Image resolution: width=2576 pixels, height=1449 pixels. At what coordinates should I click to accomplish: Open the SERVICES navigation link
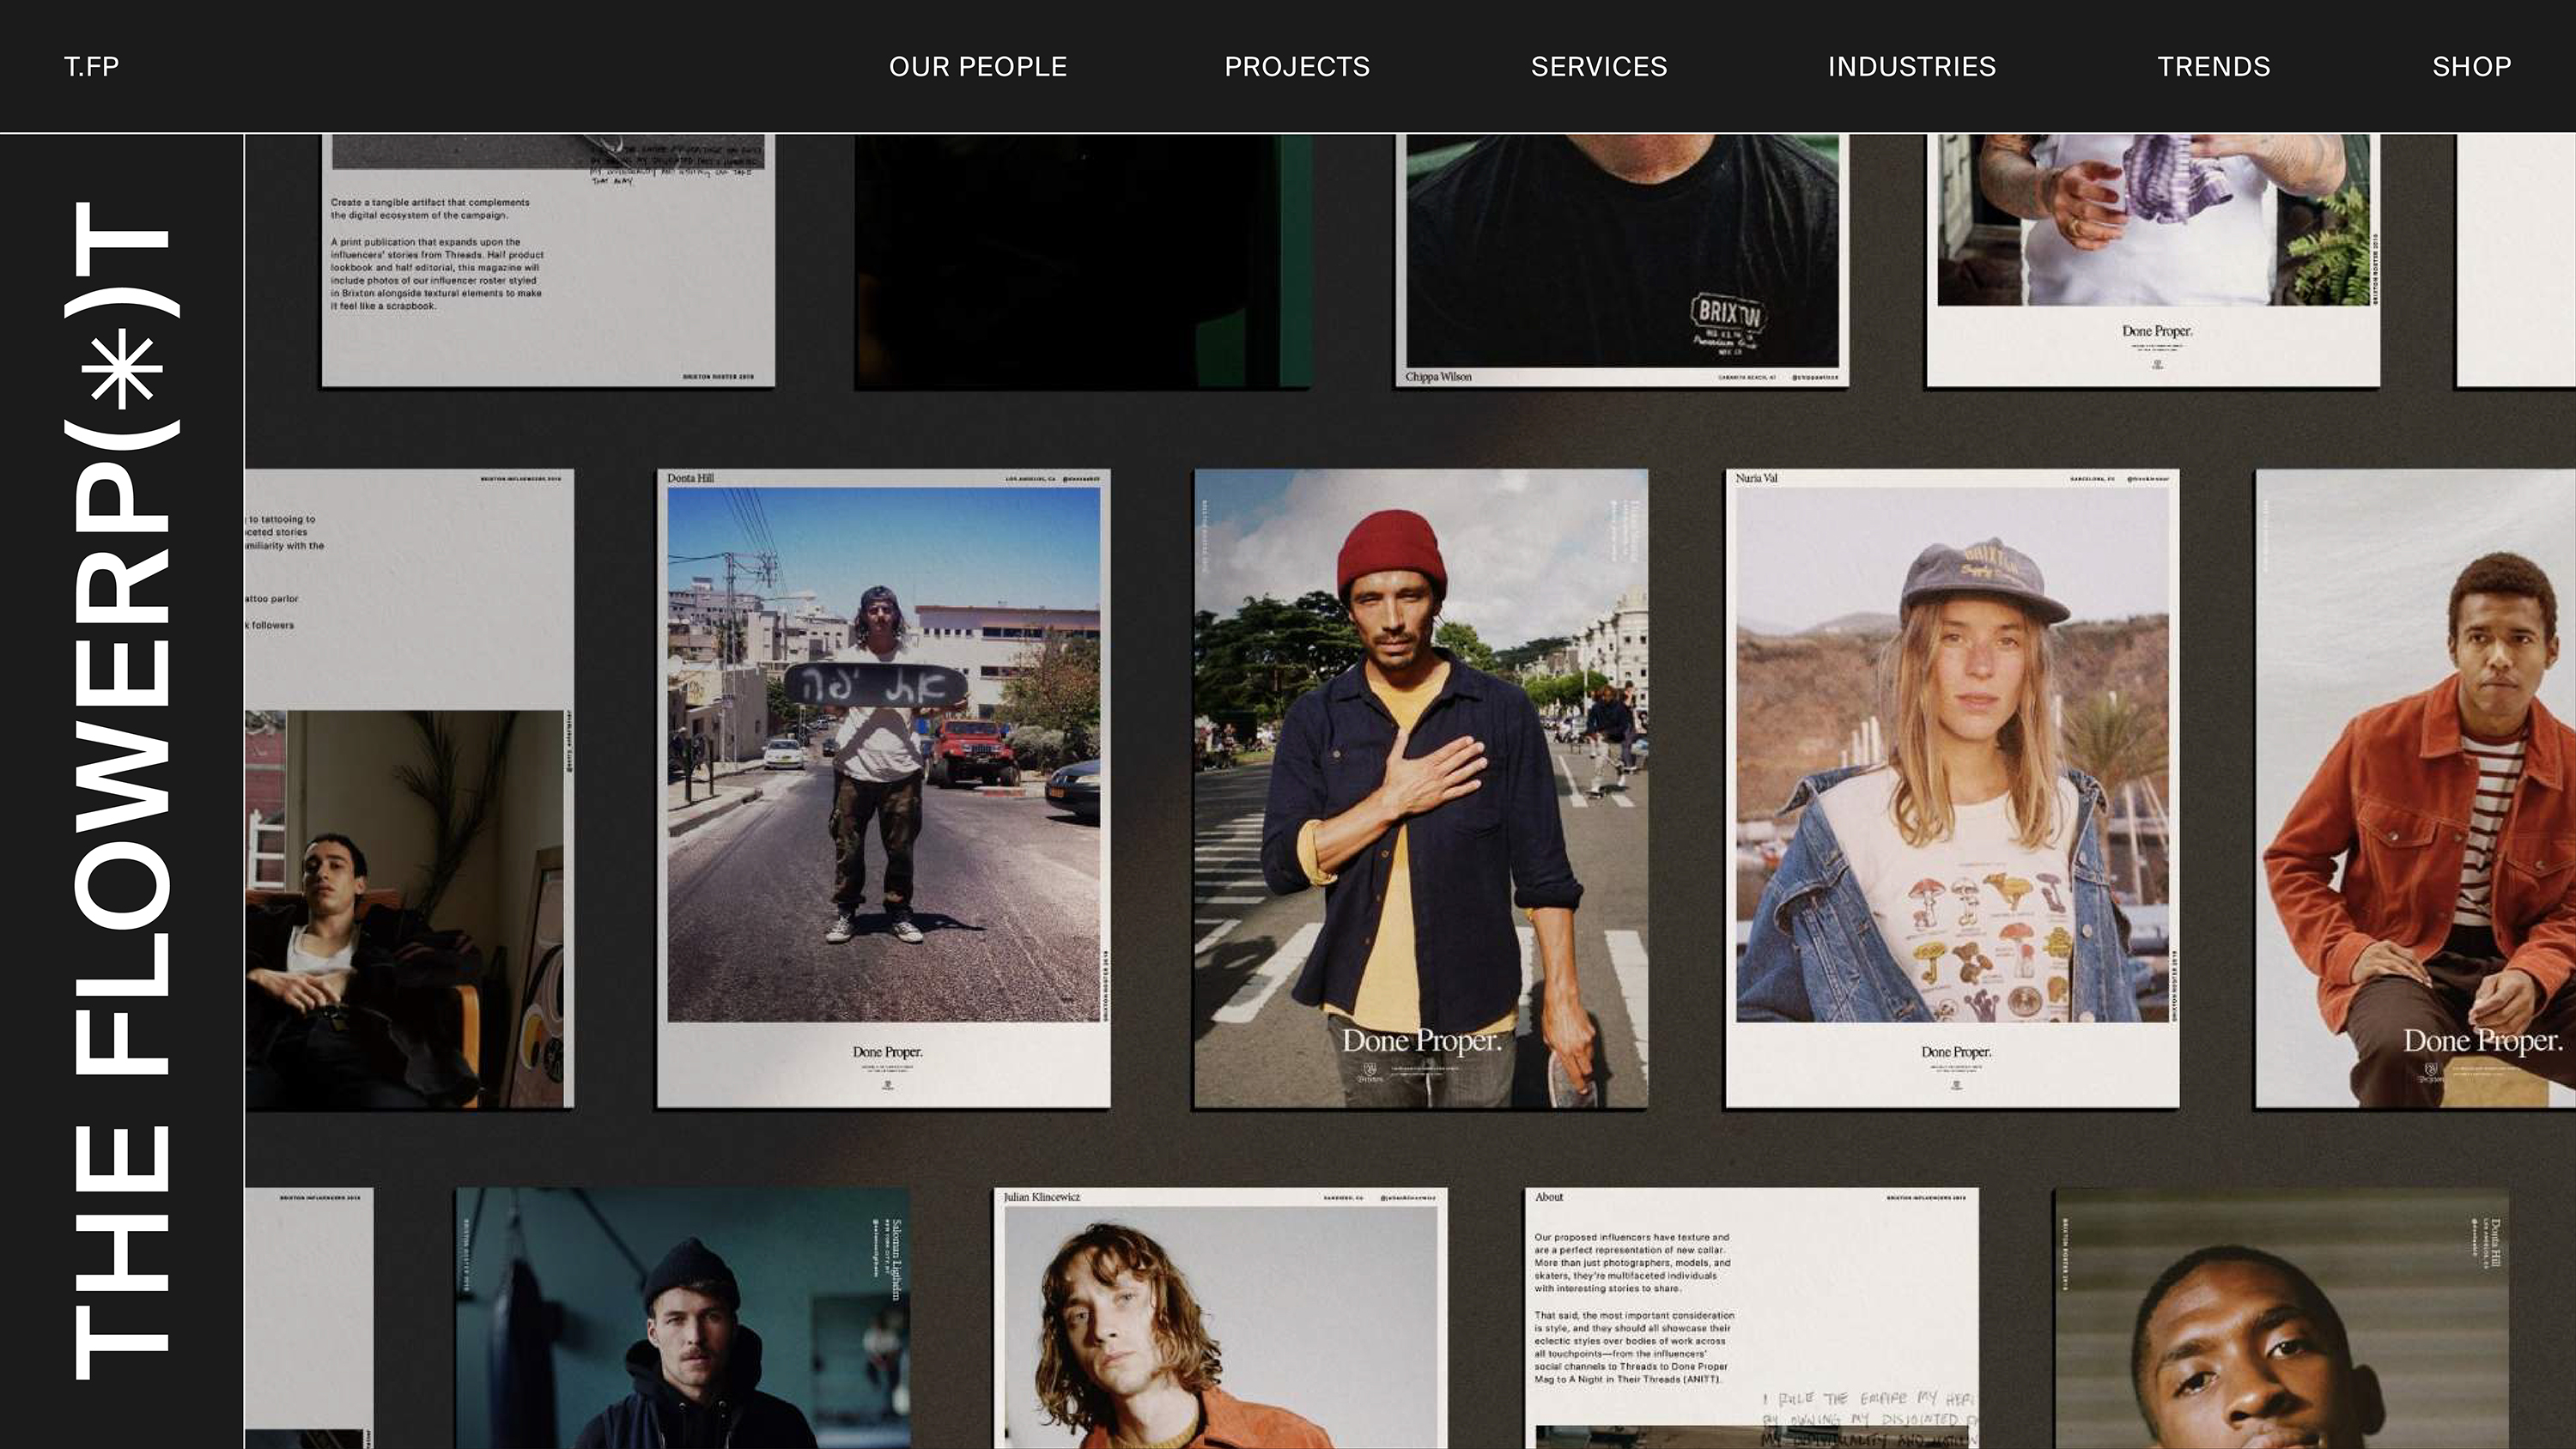[1599, 66]
